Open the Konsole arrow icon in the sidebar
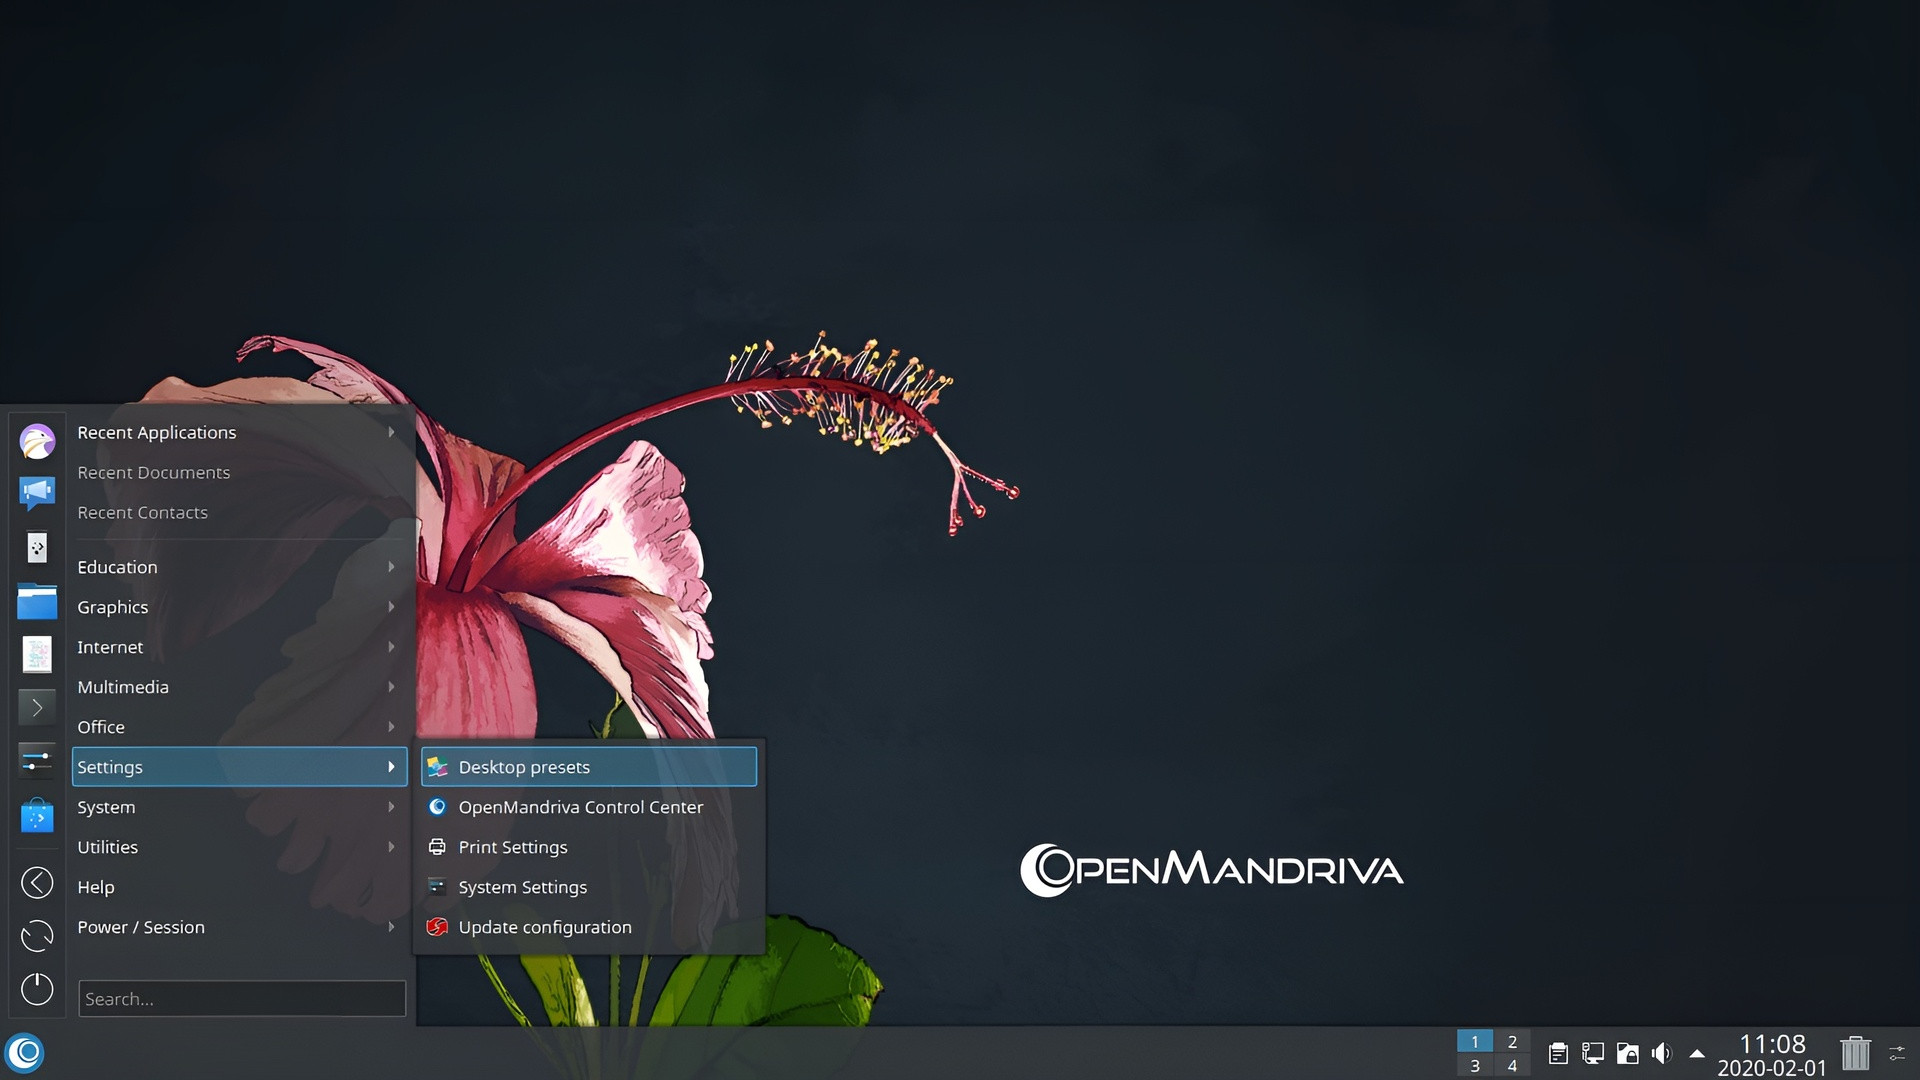Image resolution: width=1920 pixels, height=1080 pixels. pyautogui.click(x=37, y=707)
